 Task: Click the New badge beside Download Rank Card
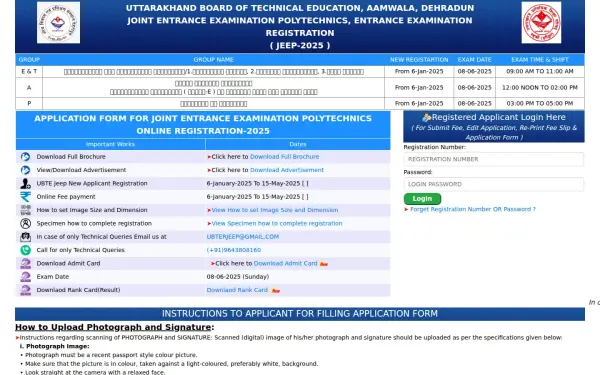pos(276,291)
